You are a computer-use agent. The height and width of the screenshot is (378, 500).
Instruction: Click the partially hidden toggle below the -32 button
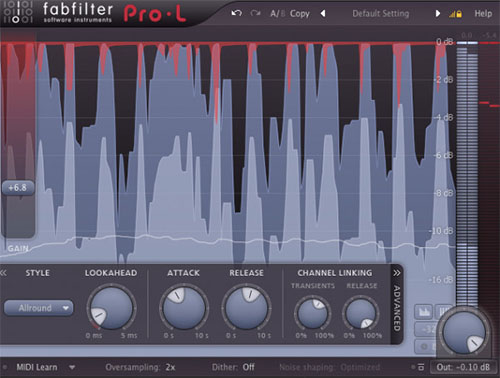coord(425,347)
